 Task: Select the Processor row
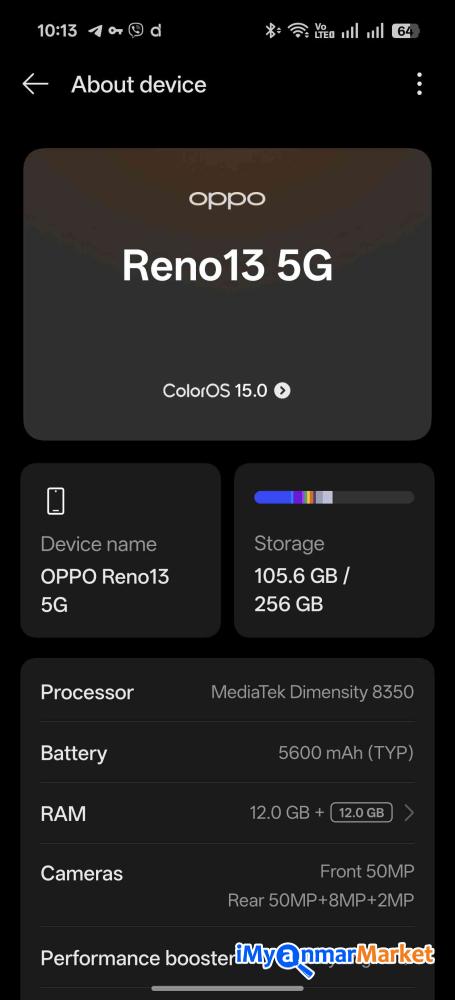[x=227, y=692]
